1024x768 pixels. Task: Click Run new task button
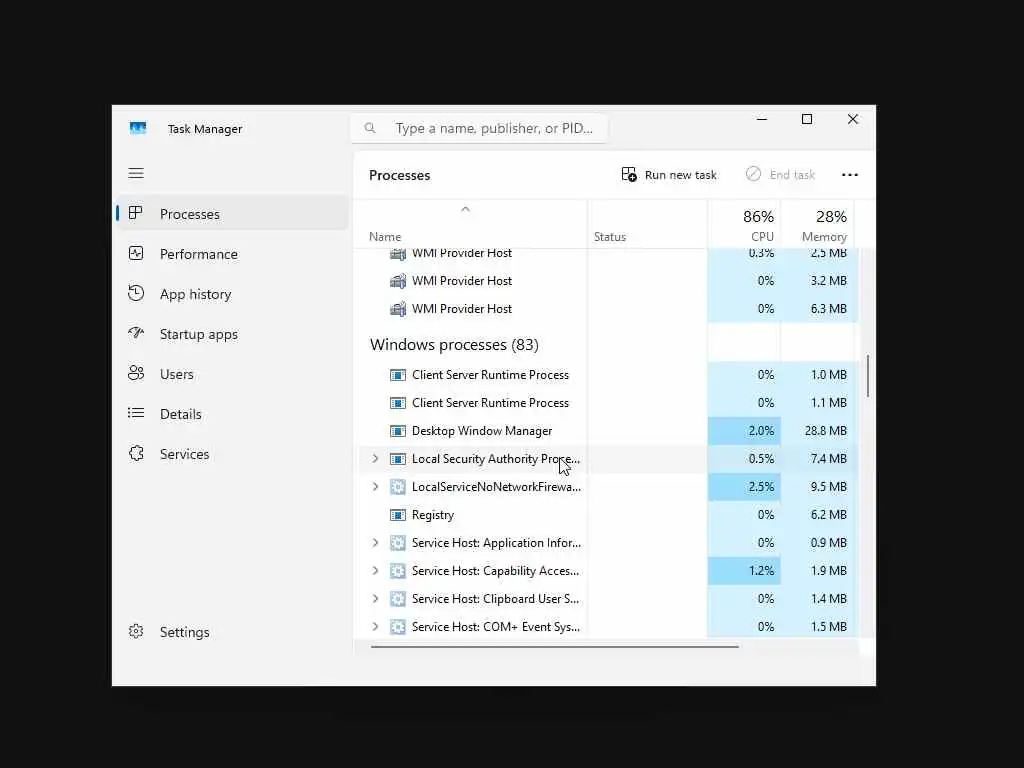(669, 174)
